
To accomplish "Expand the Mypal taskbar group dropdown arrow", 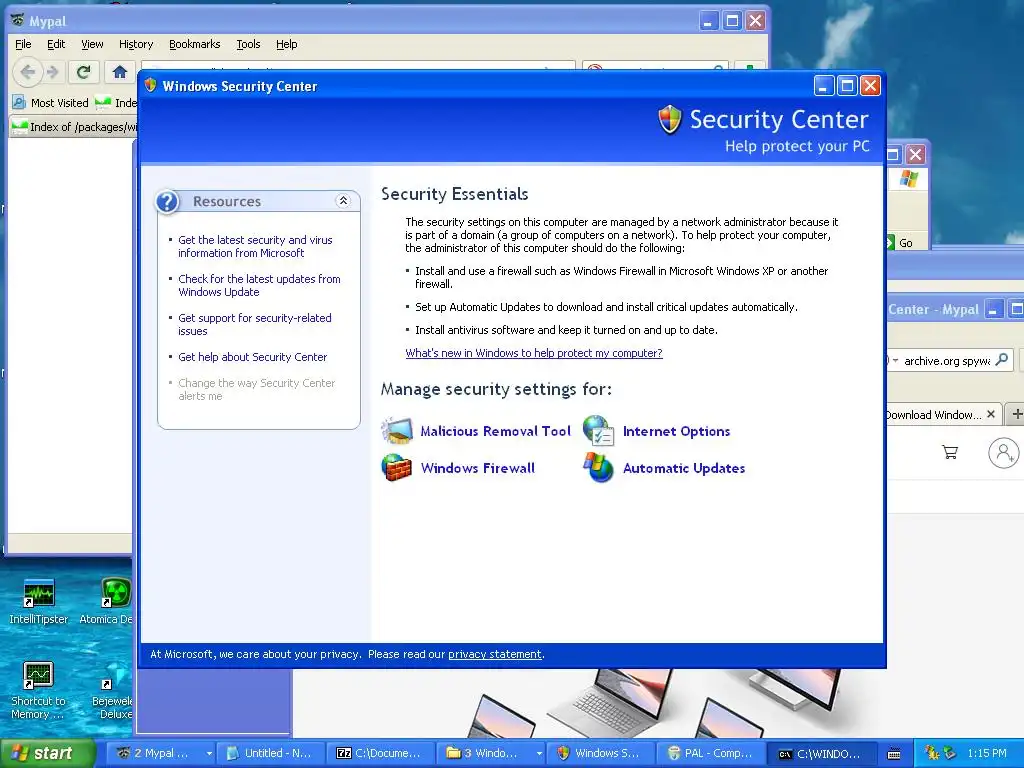I will point(209,753).
